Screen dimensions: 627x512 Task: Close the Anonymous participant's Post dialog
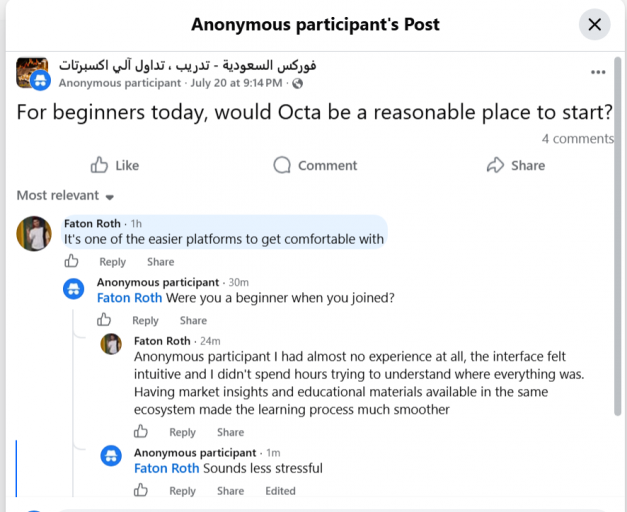pos(594,24)
